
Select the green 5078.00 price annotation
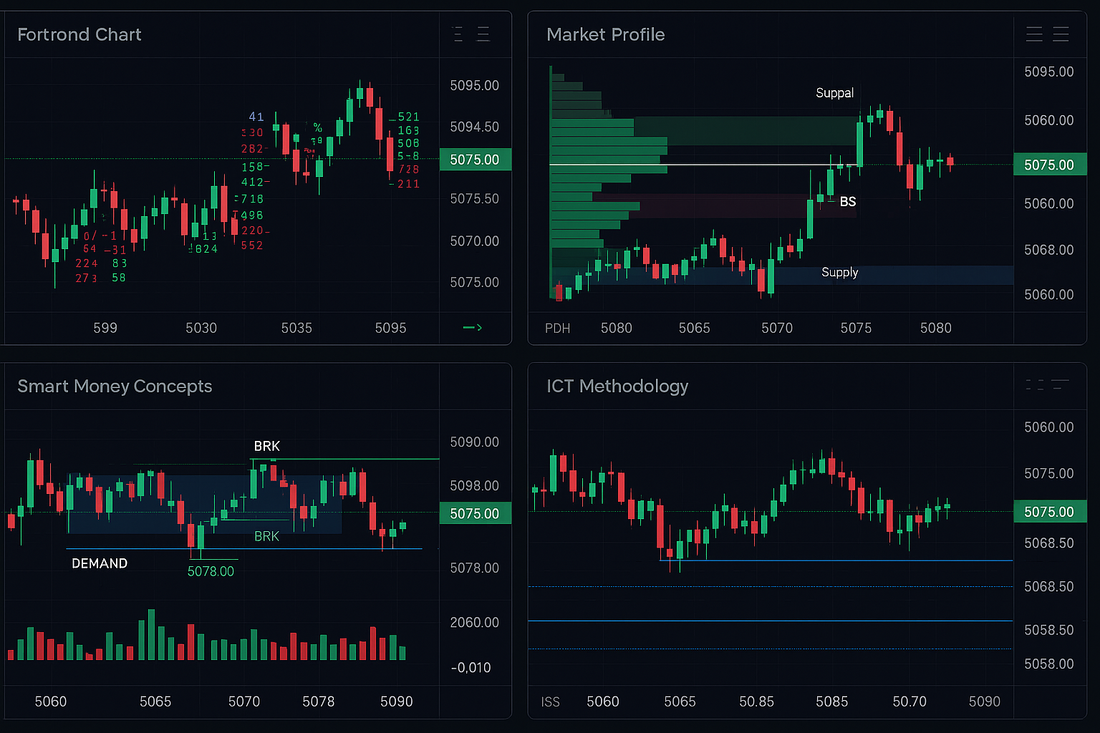[211, 571]
